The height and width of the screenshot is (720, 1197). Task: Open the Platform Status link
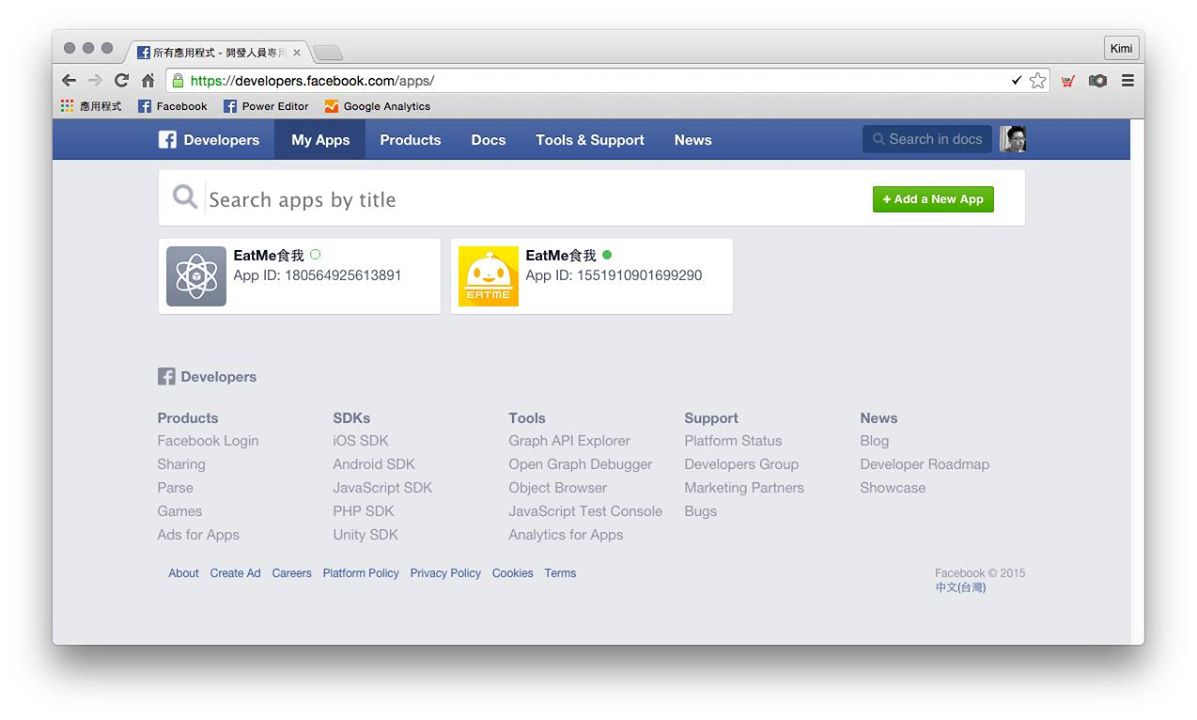[x=733, y=441]
